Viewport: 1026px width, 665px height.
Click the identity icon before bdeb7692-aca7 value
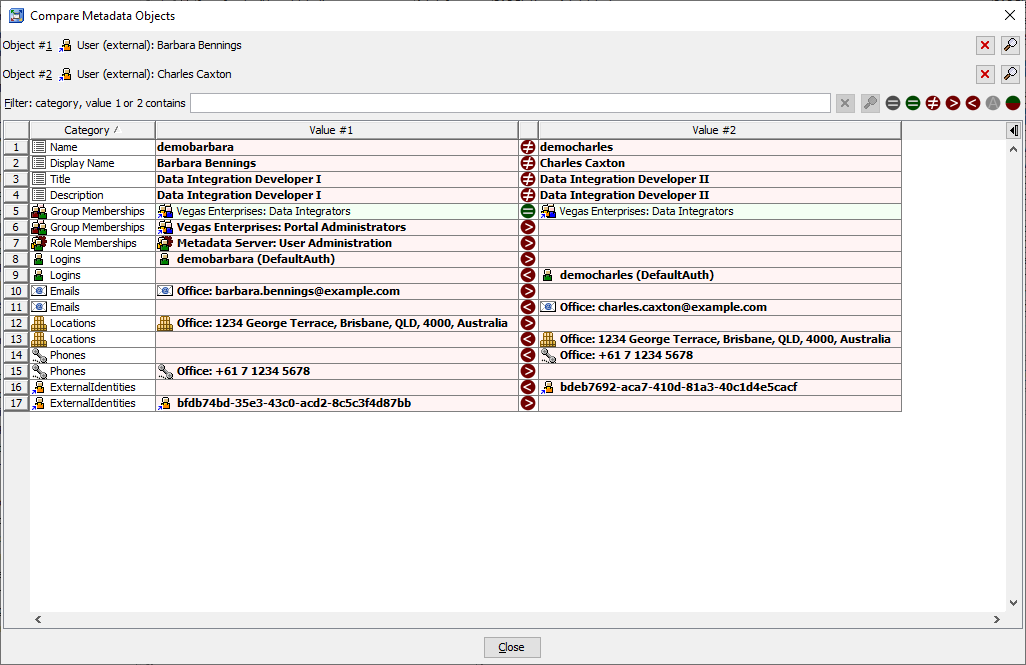click(x=548, y=387)
